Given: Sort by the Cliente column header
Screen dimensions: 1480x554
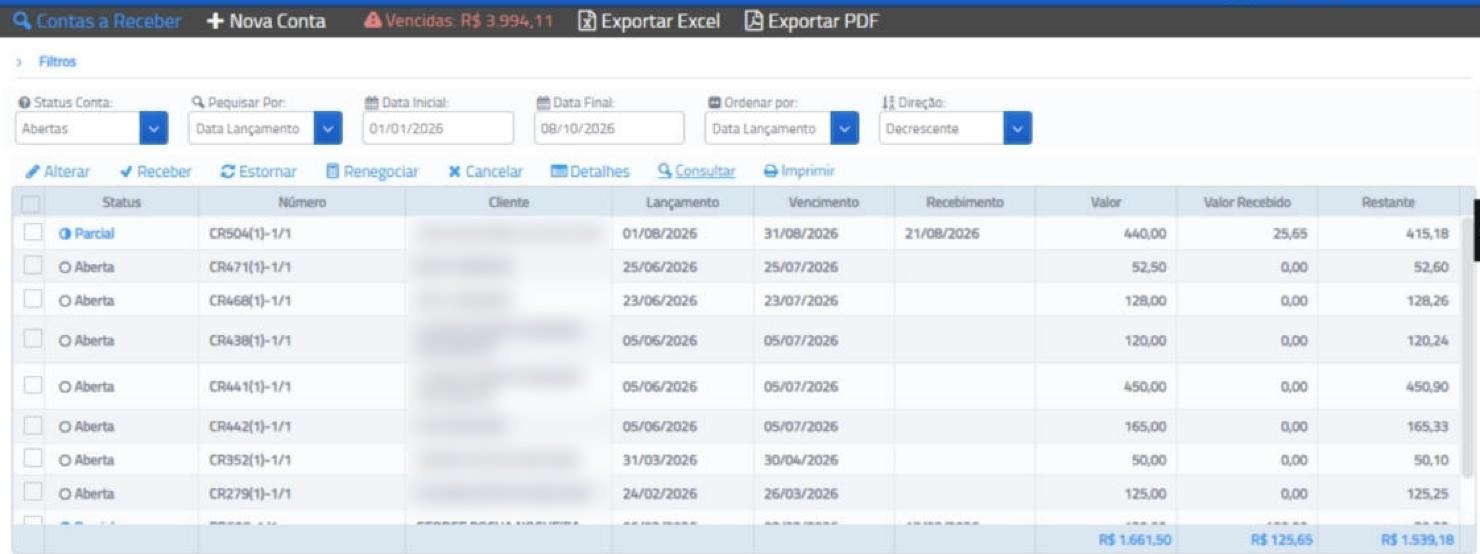Looking at the screenshot, I should 509,202.
